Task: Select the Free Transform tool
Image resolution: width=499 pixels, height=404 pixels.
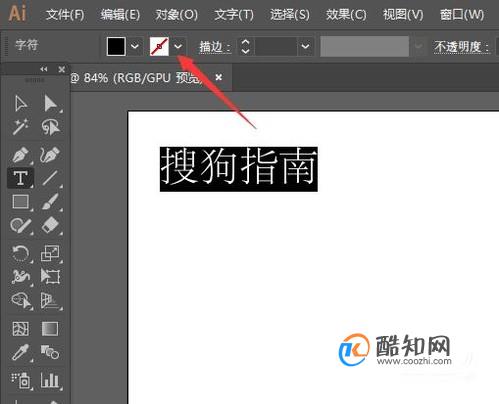Action: 50,277
